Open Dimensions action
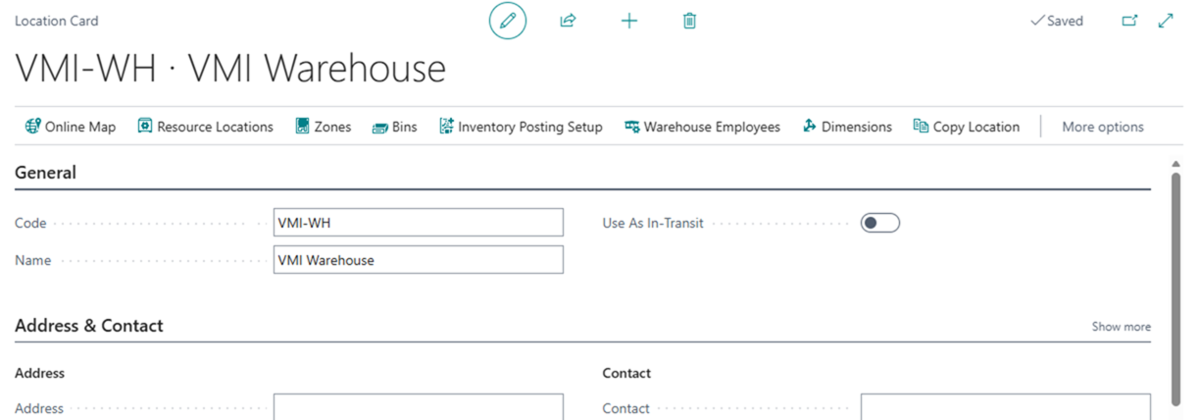 (846, 127)
